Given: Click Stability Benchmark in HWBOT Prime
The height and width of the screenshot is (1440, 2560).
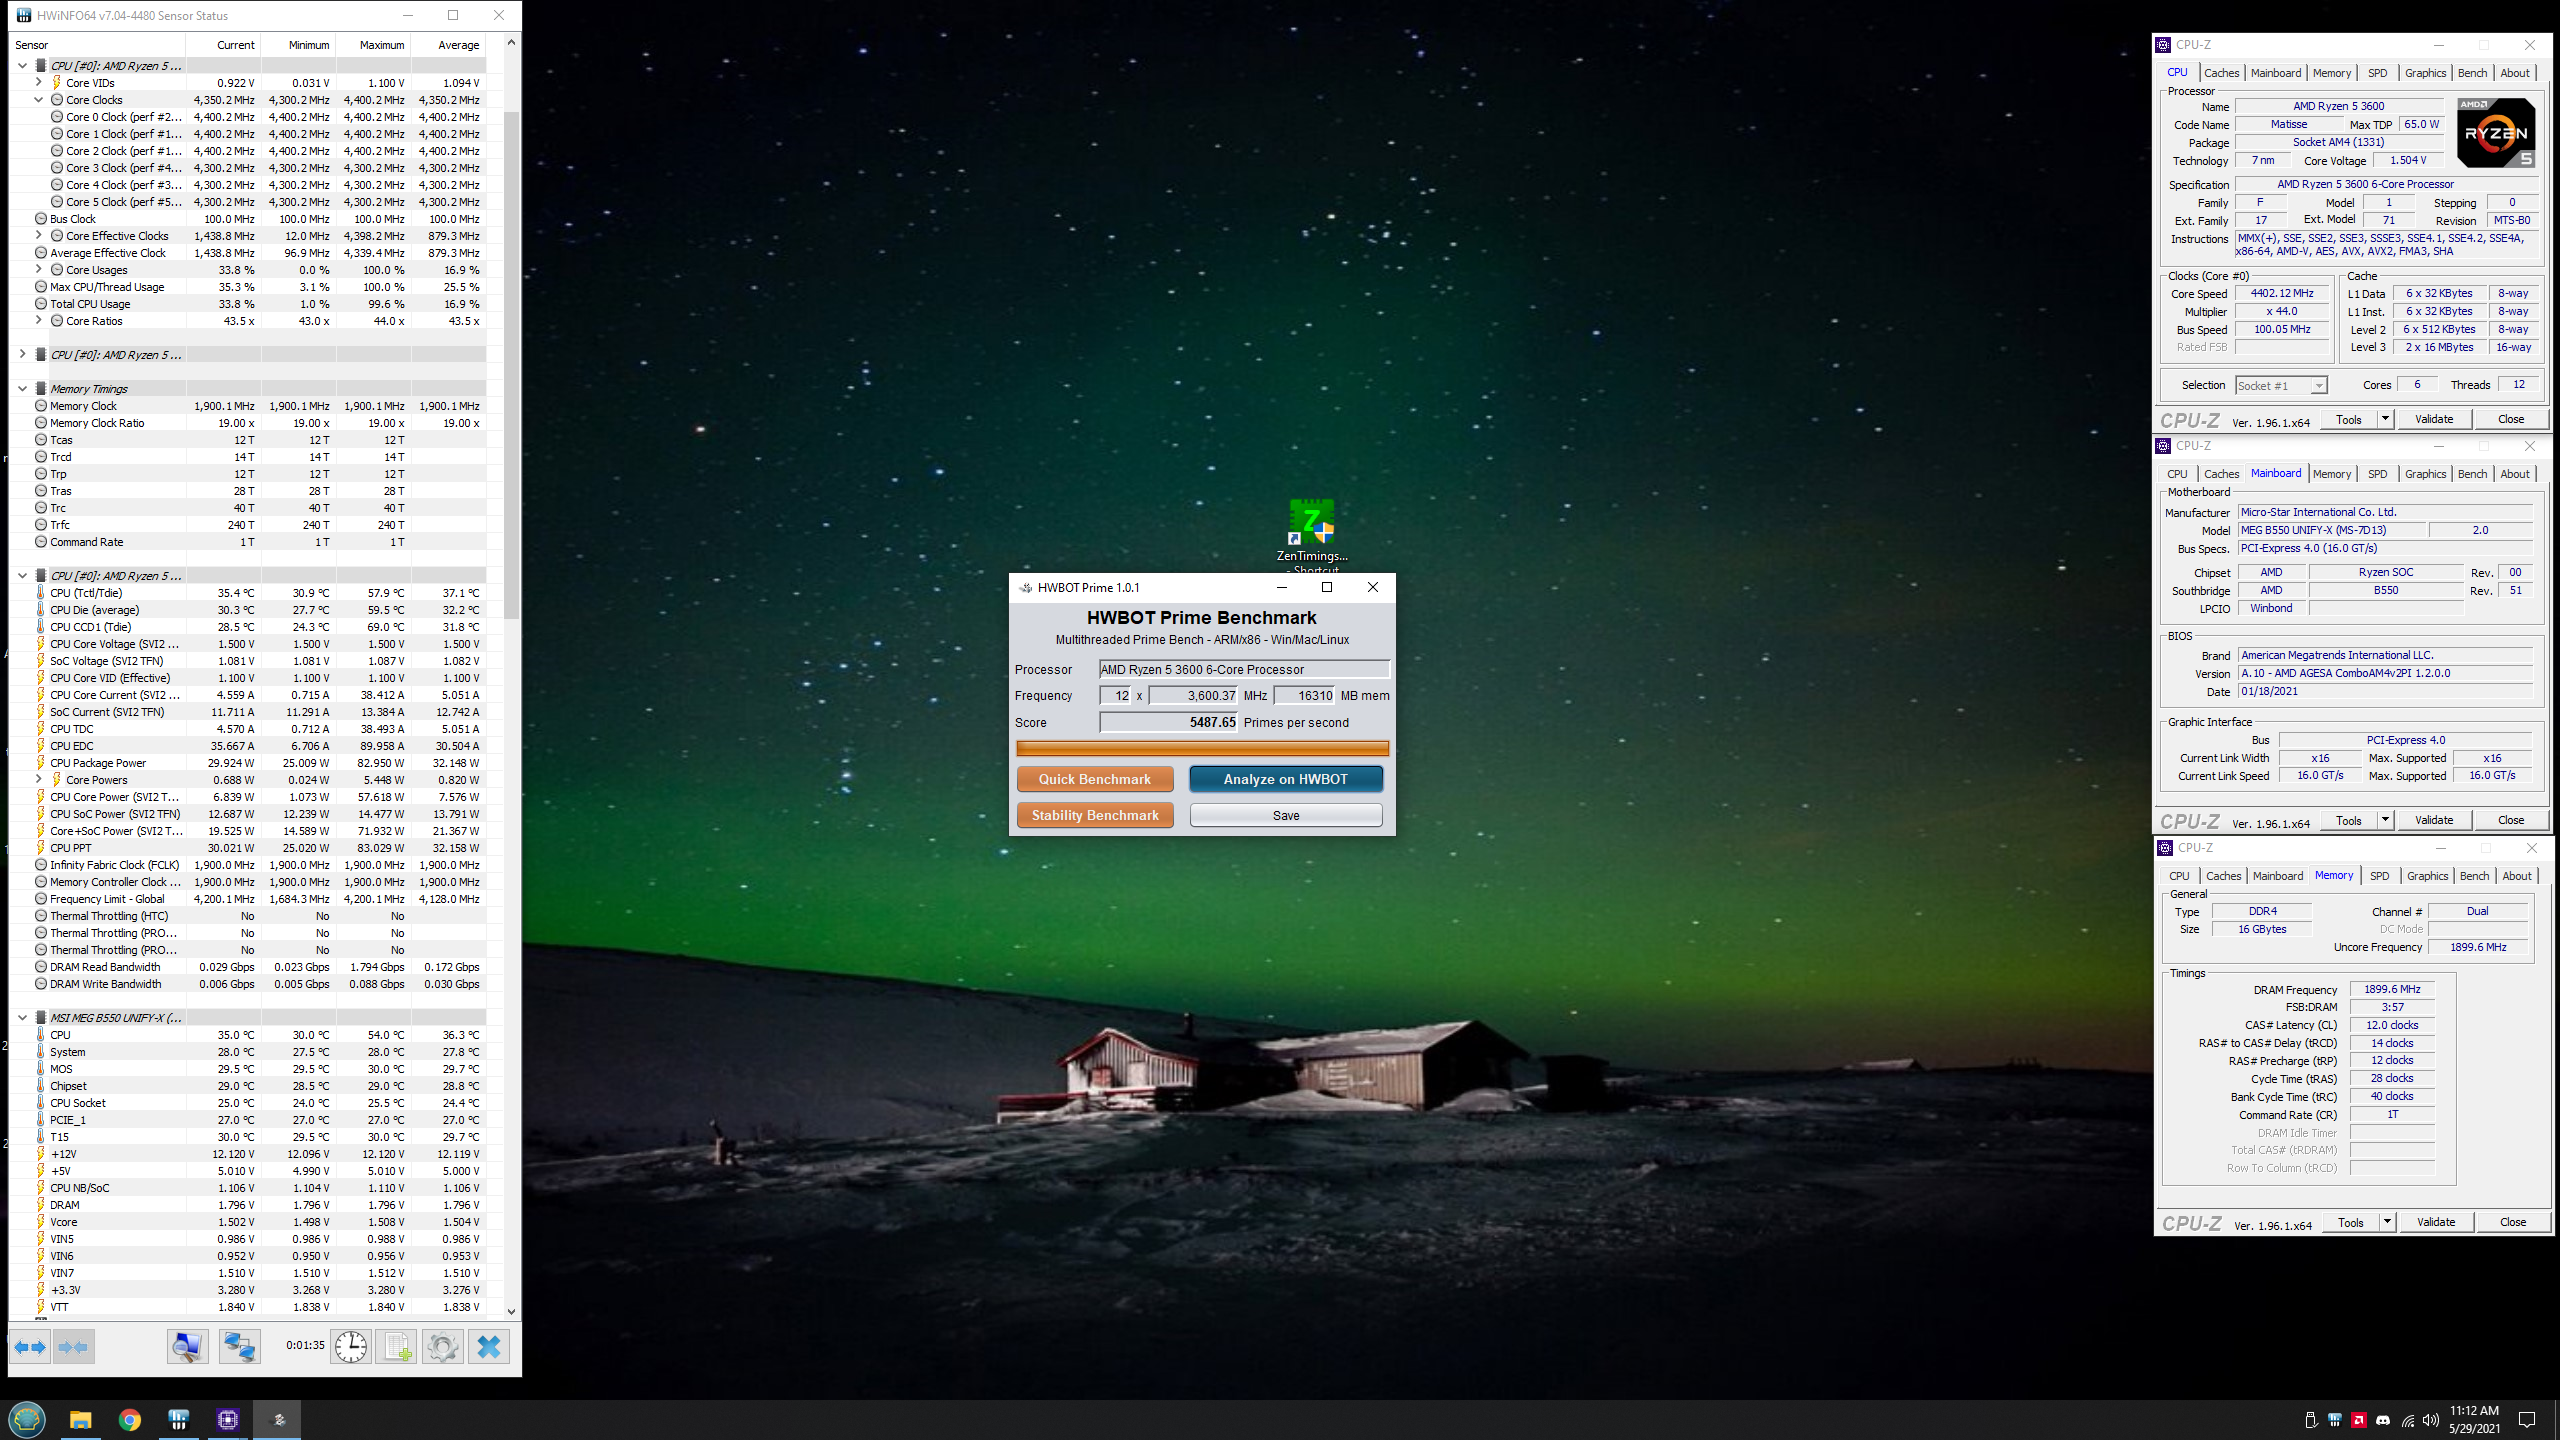Looking at the screenshot, I should point(1094,815).
